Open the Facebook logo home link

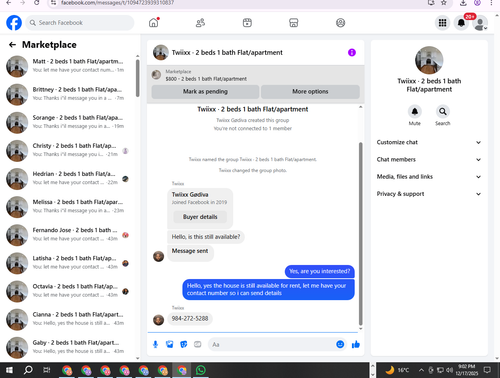tap(14, 23)
